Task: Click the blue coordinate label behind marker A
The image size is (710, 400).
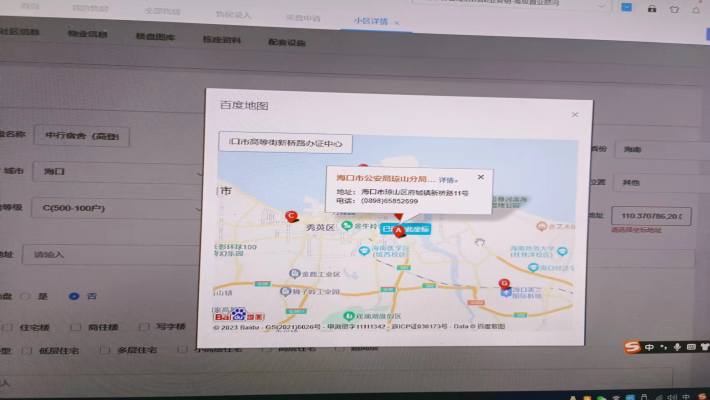Action: pos(406,229)
